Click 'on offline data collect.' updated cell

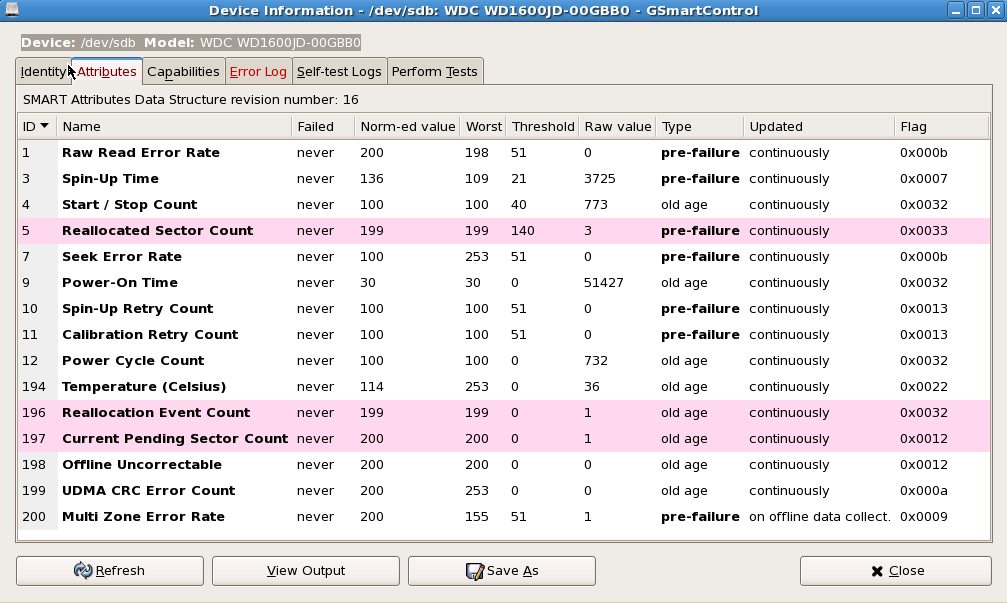[819, 517]
